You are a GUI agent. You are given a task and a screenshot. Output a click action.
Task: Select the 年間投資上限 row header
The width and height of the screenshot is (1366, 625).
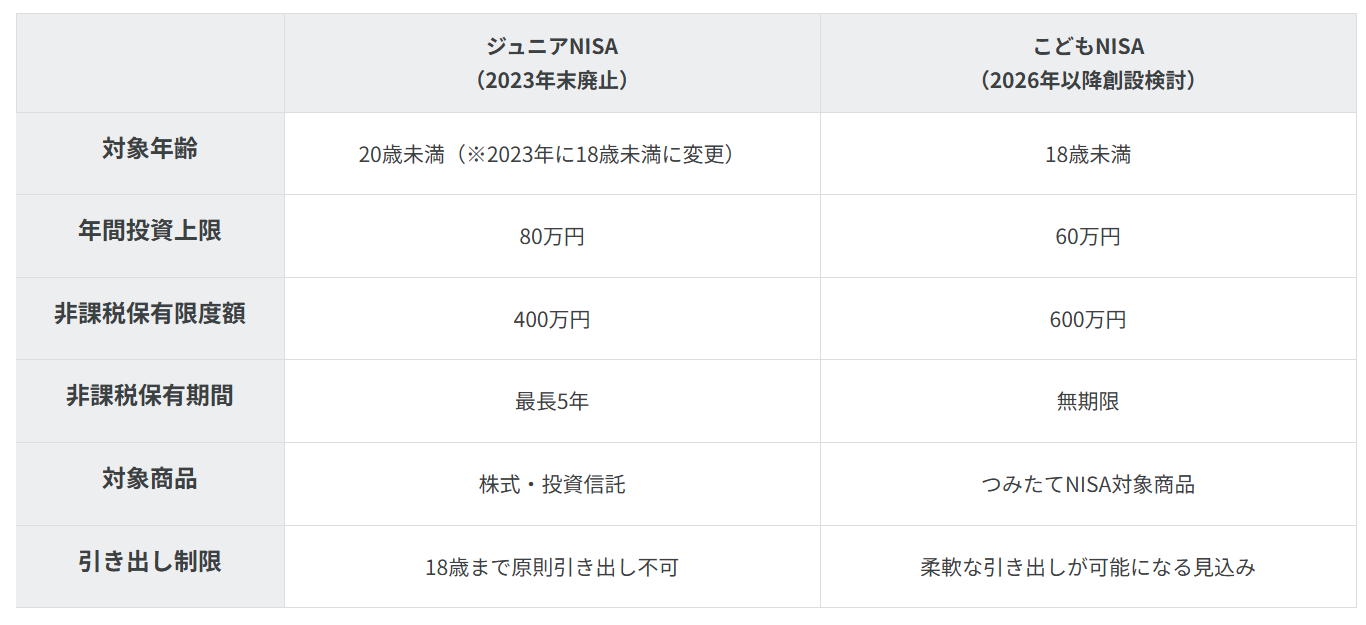[x=150, y=232]
